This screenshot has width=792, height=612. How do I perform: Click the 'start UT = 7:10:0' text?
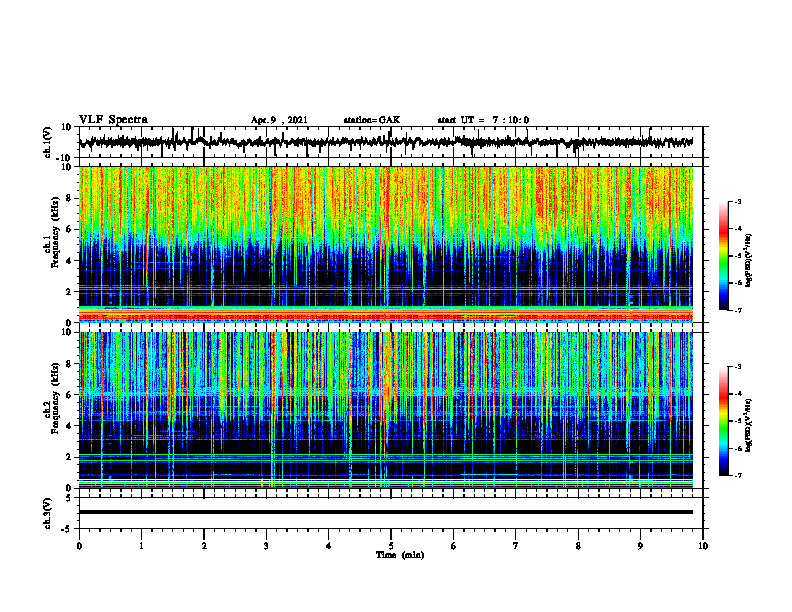click(x=483, y=120)
